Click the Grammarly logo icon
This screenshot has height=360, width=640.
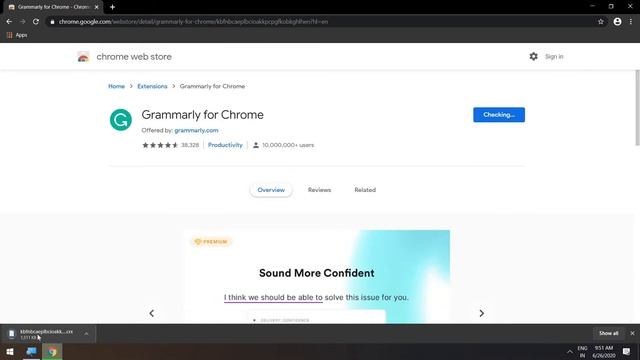pyautogui.click(x=121, y=120)
